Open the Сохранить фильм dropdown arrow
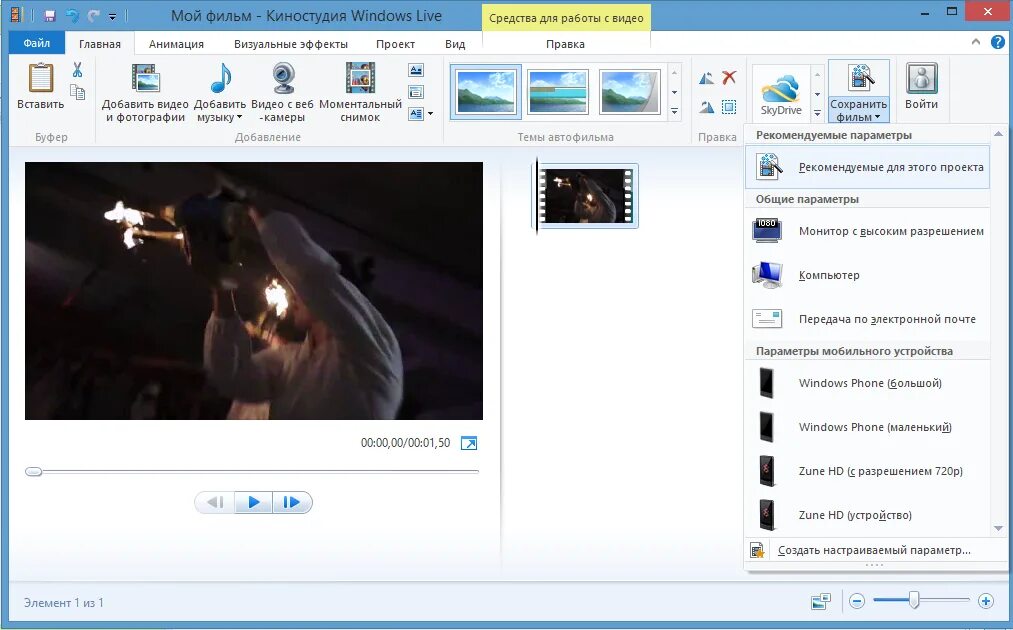 click(x=877, y=118)
